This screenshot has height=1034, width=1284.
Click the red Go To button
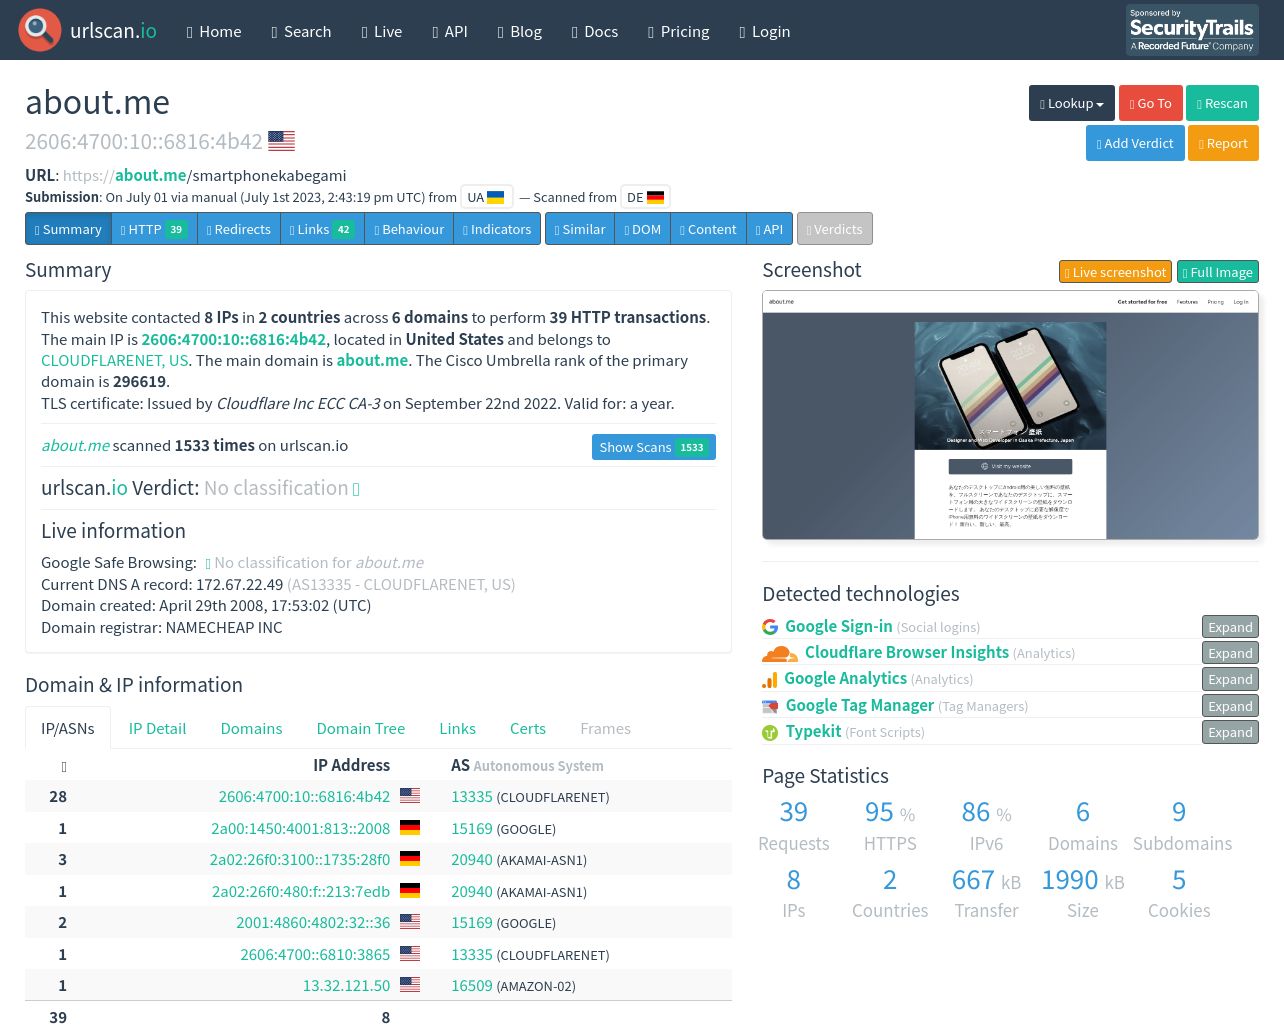click(x=1150, y=103)
